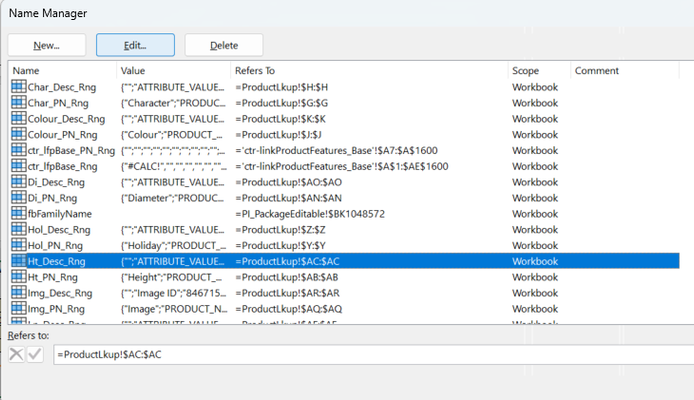
Task: Select the Colour_Desc_Rng range icon
Action: click(19, 119)
